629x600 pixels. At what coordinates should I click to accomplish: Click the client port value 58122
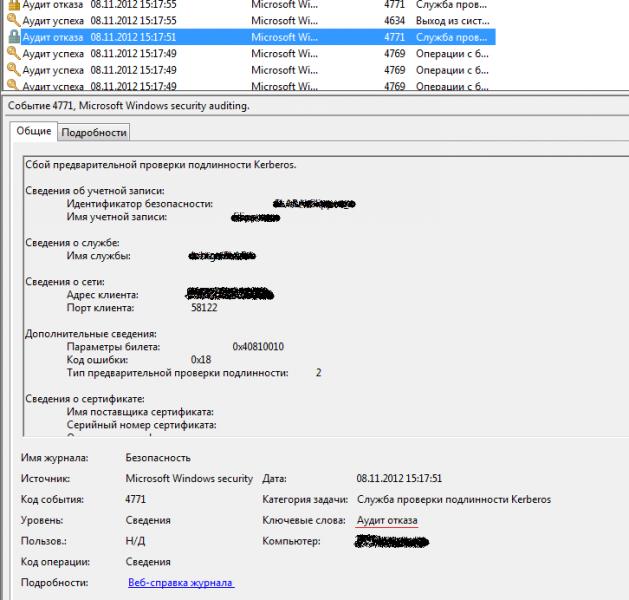click(x=204, y=308)
